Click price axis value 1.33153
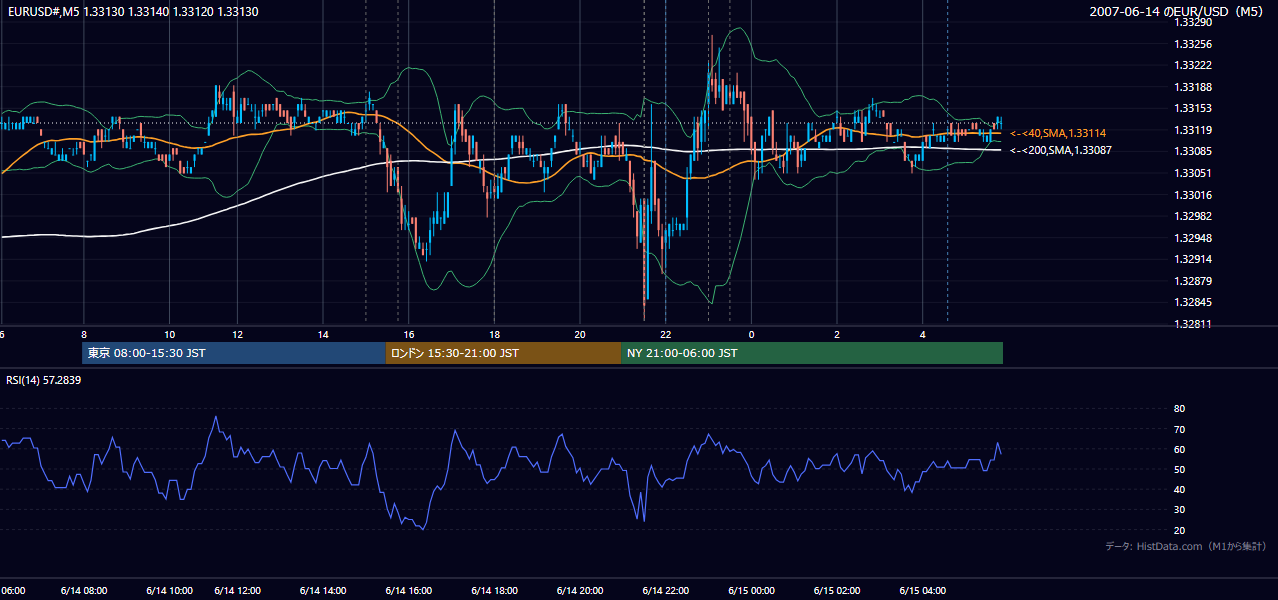The height and width of the screenshot is (600, 1278). (1193, 108)
